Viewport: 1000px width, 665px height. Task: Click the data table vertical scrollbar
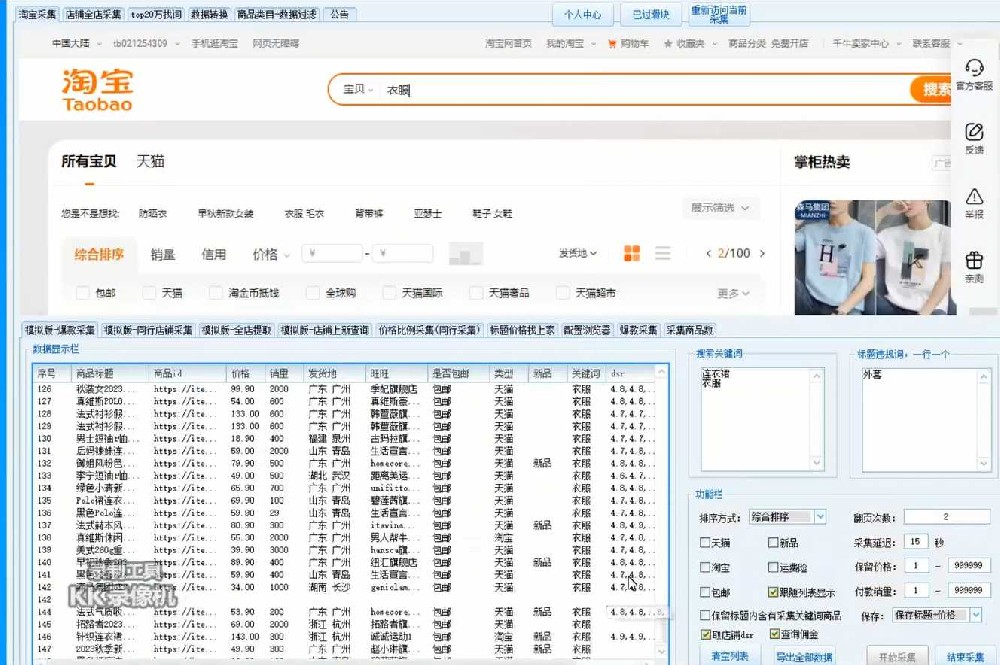click(x=661, y=510)
